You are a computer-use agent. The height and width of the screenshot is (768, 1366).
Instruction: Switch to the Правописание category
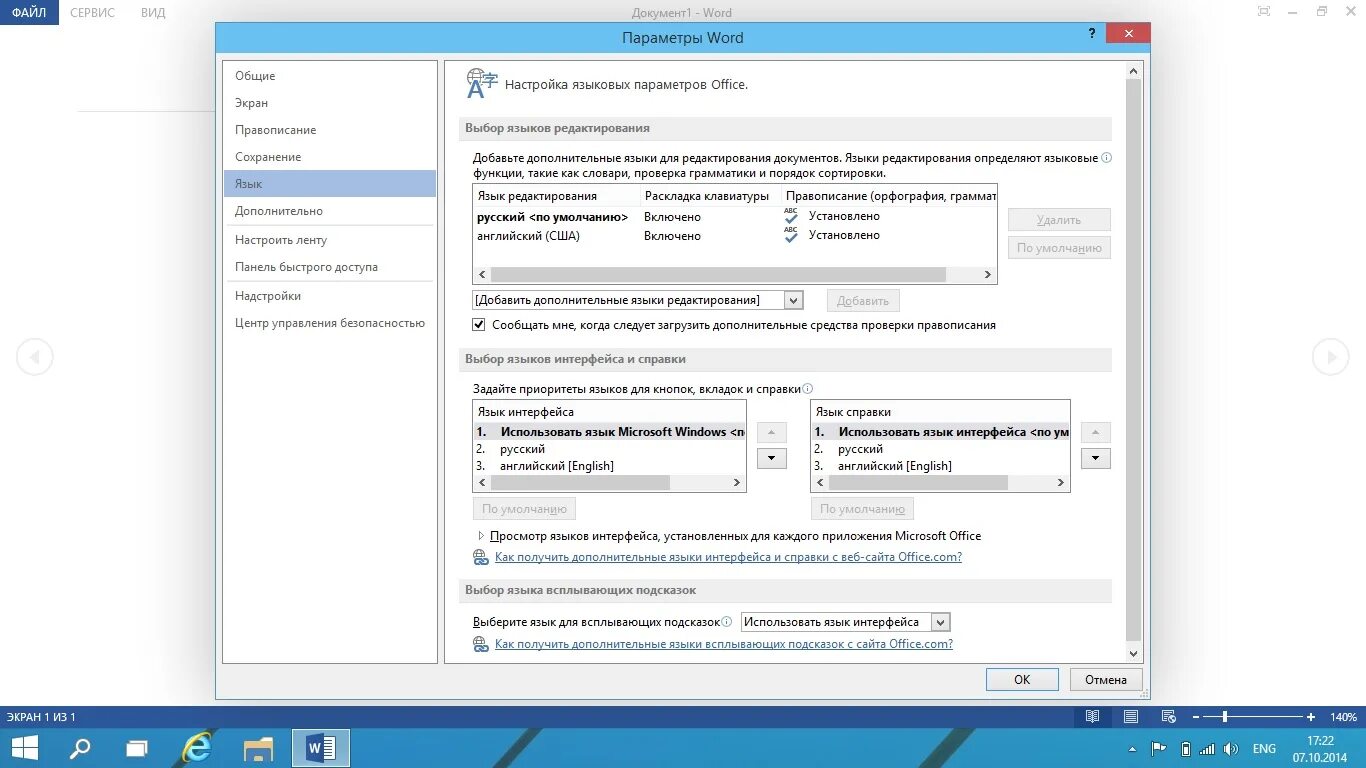click(x=276, y=130)
